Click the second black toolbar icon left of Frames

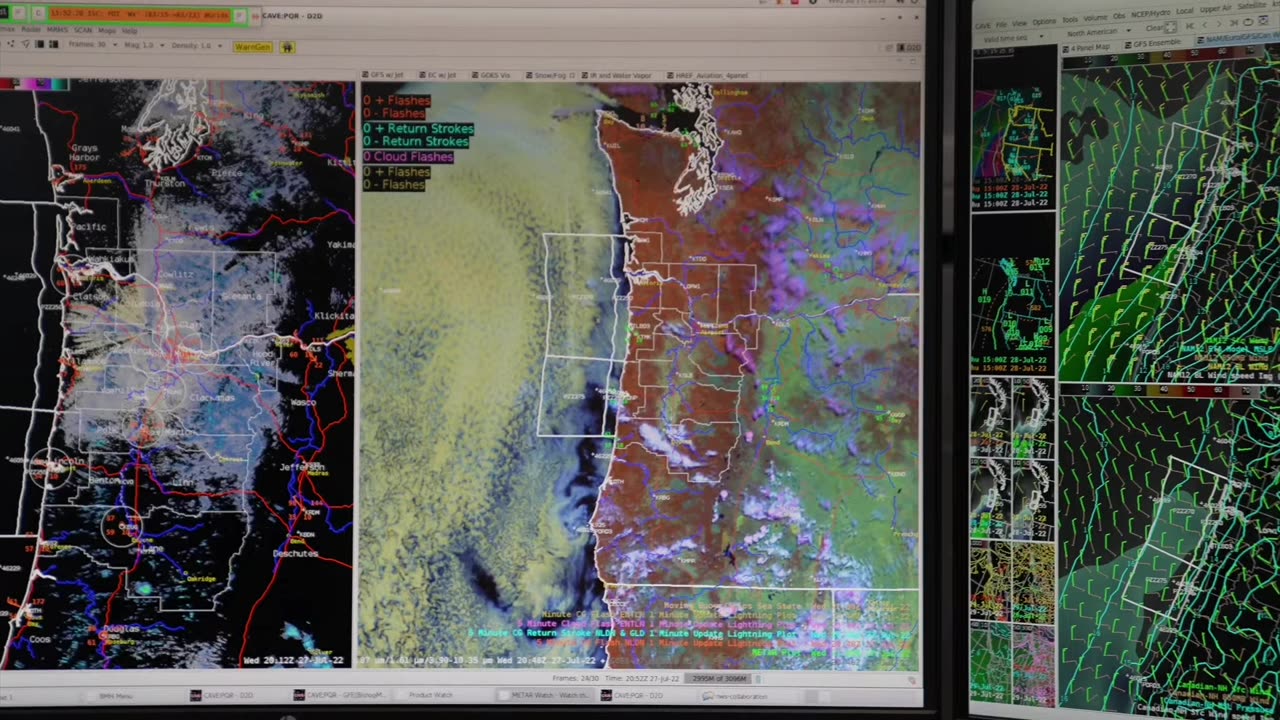coord(53,44)
